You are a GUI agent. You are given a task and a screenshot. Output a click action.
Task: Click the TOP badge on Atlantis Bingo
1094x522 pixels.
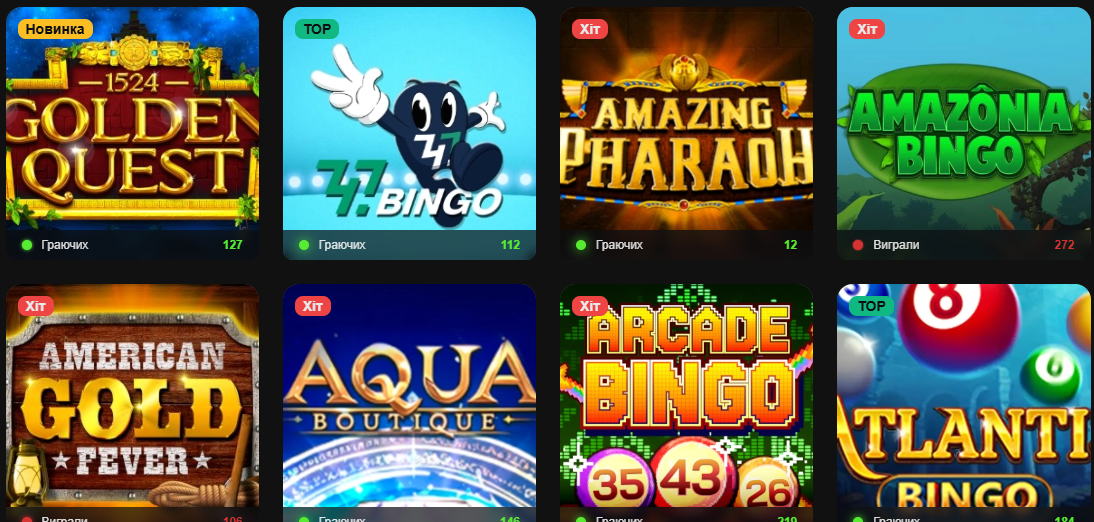(871, 306)
